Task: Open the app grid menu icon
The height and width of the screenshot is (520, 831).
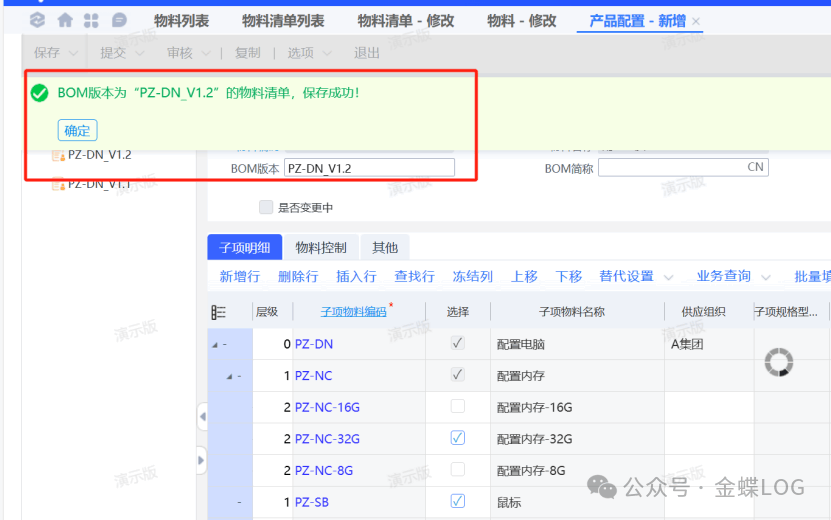Action: click(91, 20)
